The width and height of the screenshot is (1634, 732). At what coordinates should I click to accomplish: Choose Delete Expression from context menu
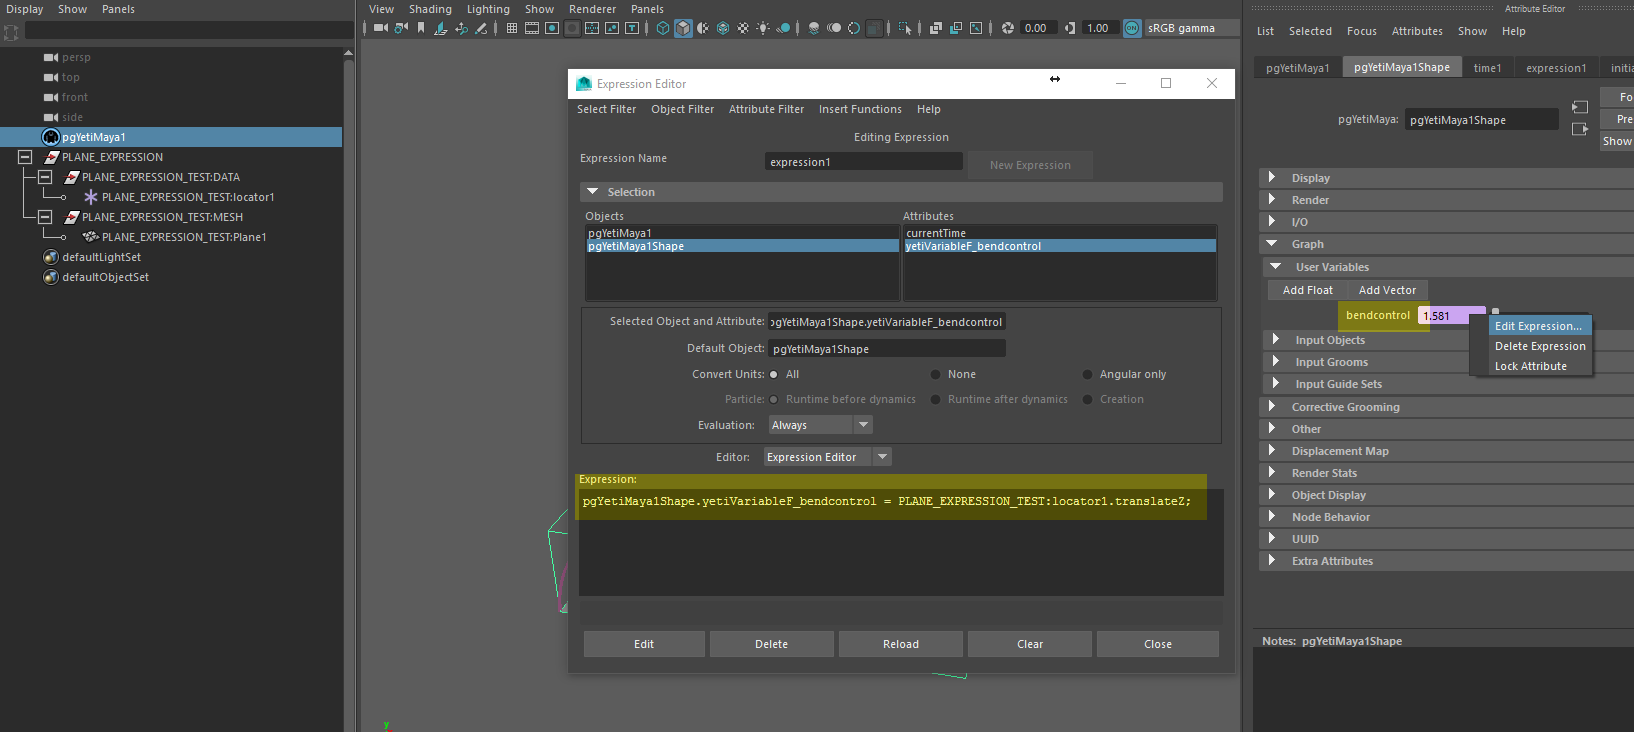pos(1539,346)
